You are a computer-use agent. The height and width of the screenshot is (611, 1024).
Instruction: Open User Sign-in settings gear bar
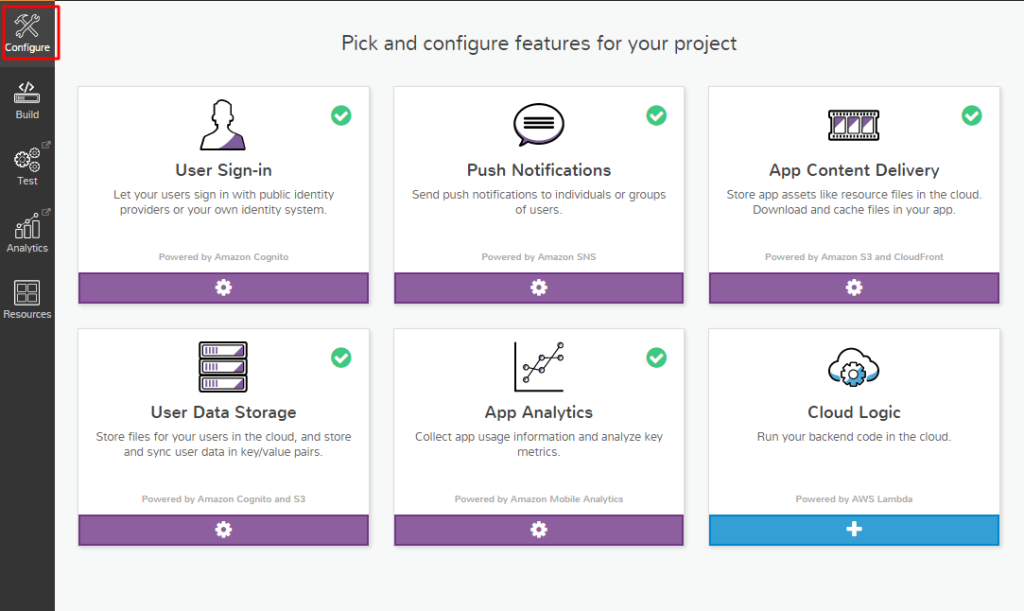[223, 288]
